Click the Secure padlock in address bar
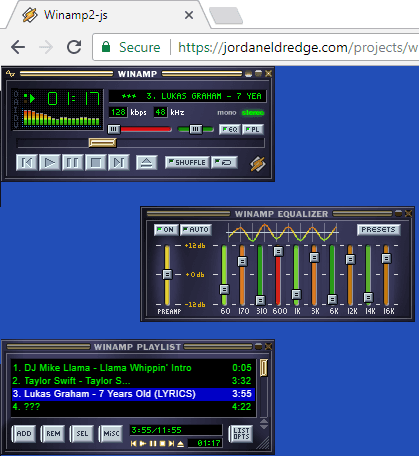The width and height of the screenshot is (419, 456). 106,47
